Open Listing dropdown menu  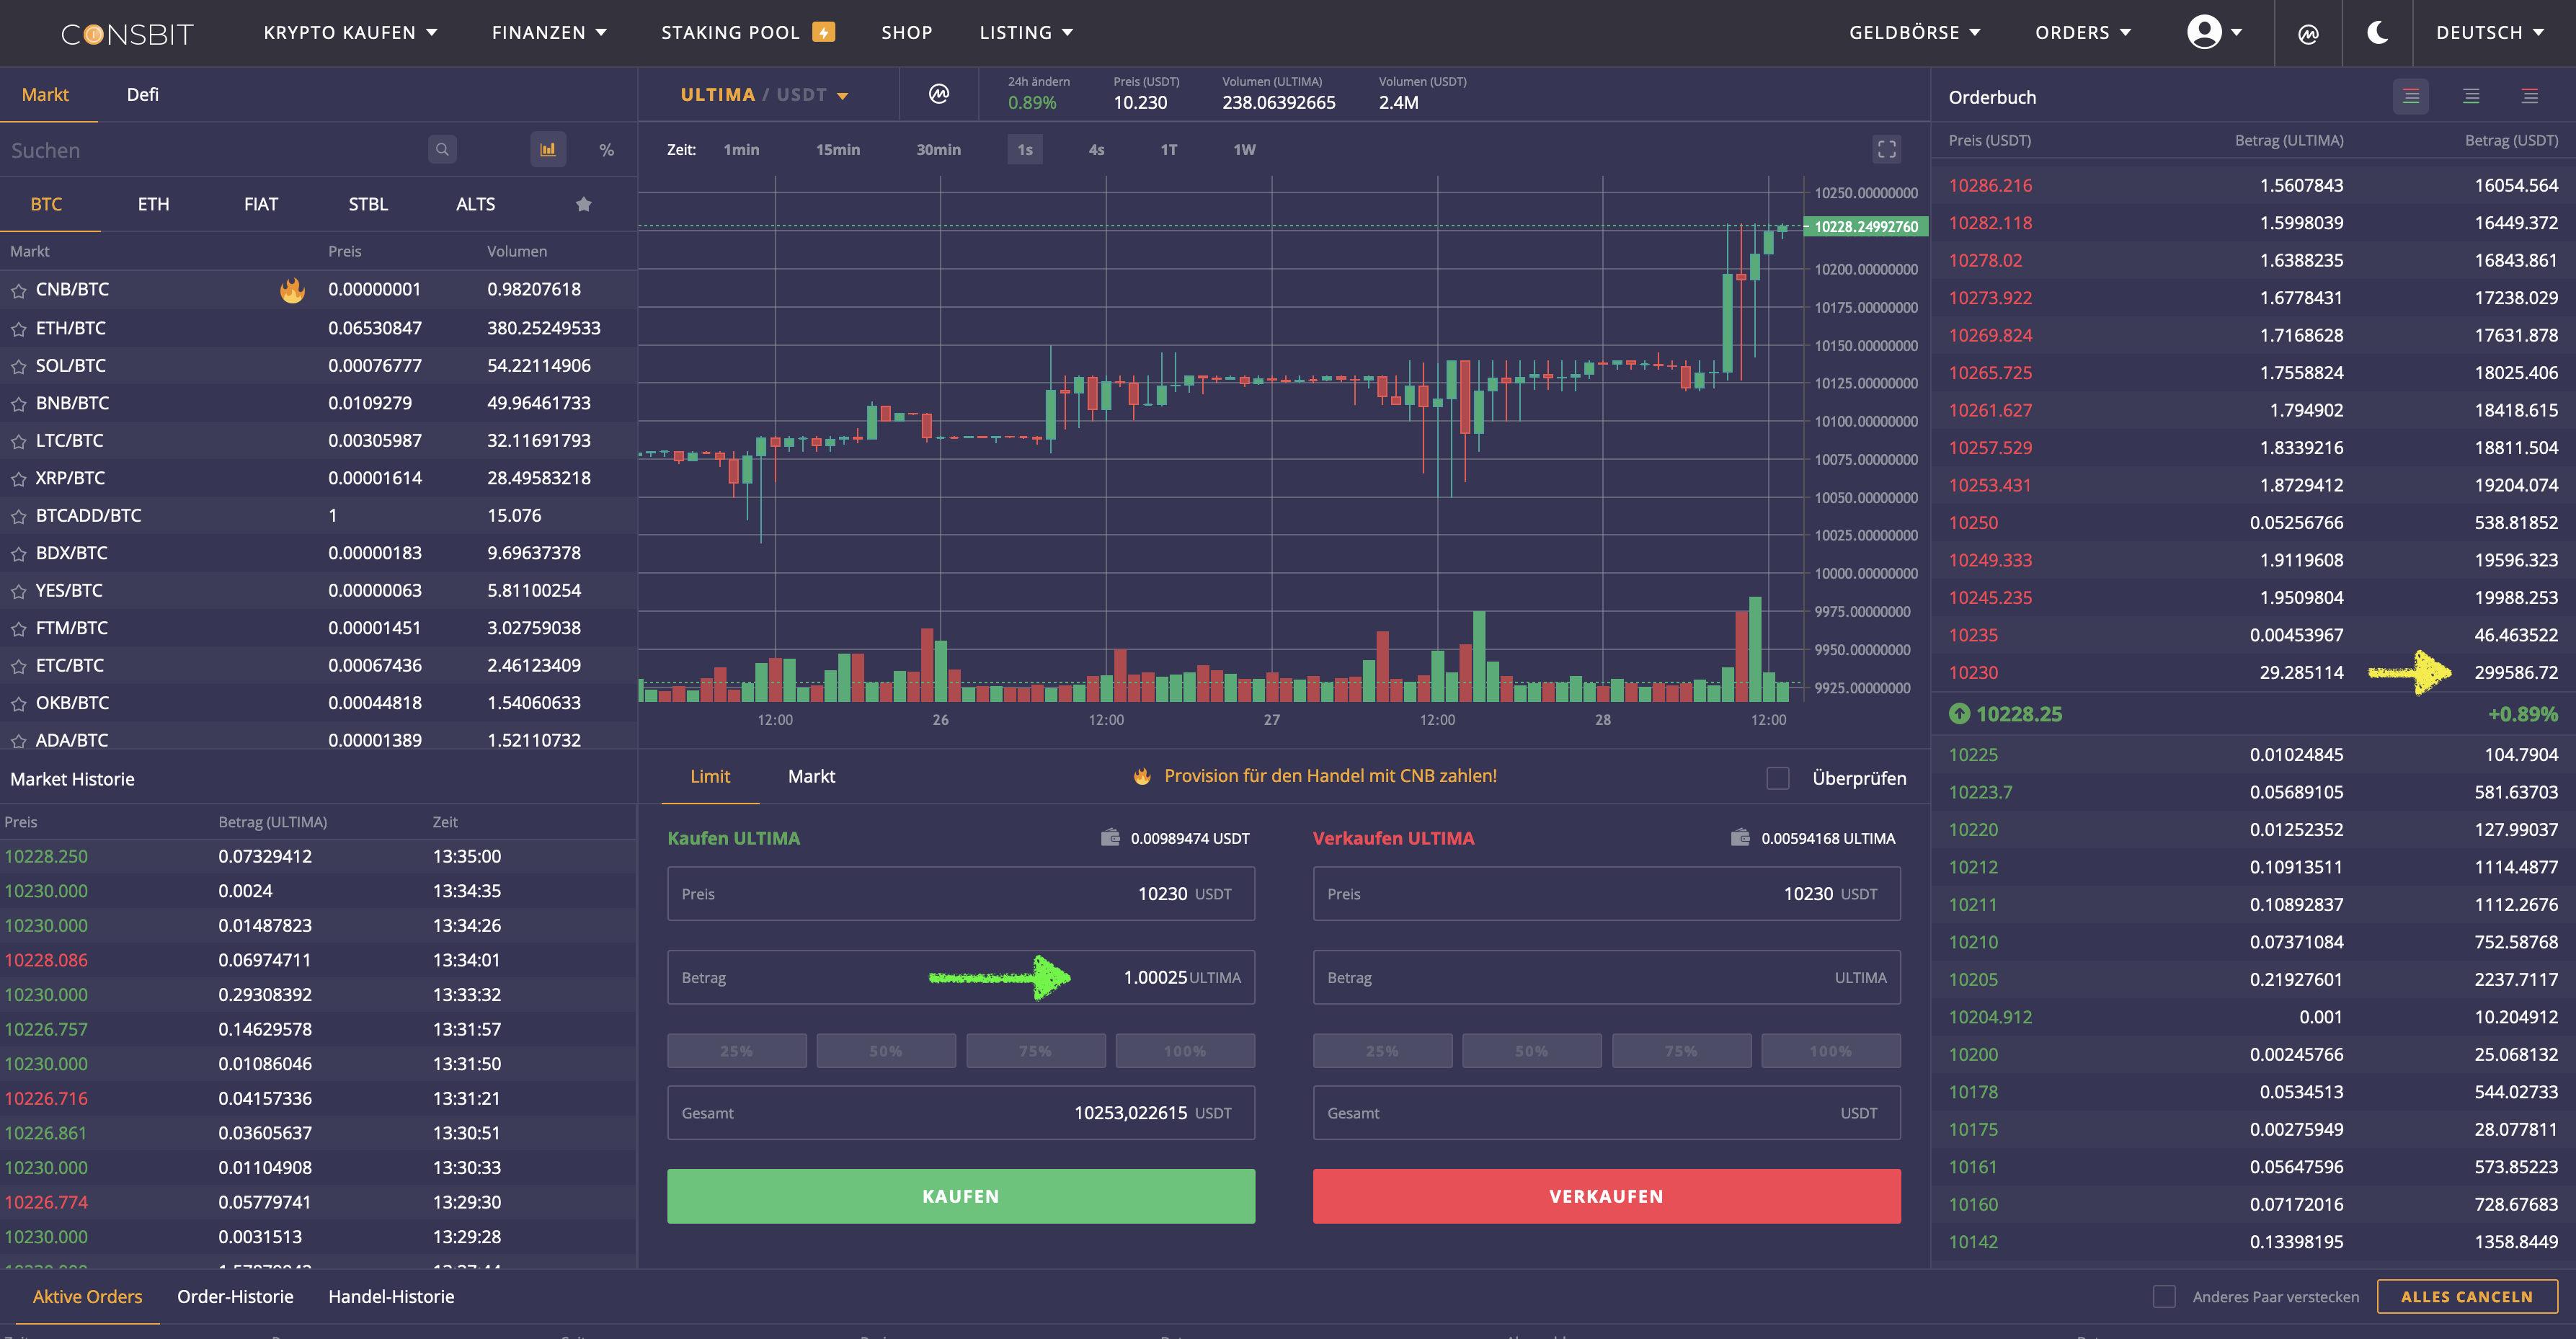1026,33
